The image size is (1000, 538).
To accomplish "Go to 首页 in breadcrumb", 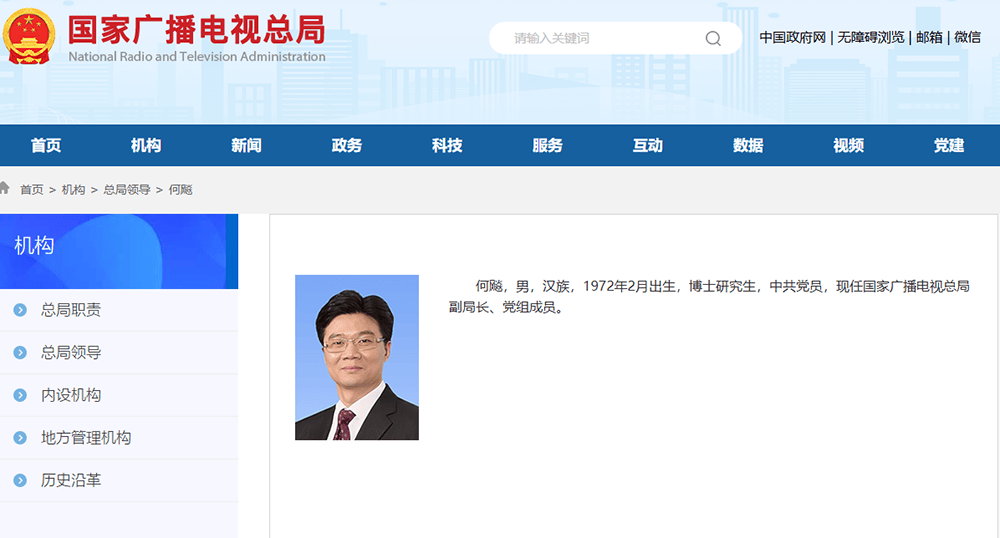I will pyautogui.click(x=32, y=189).
